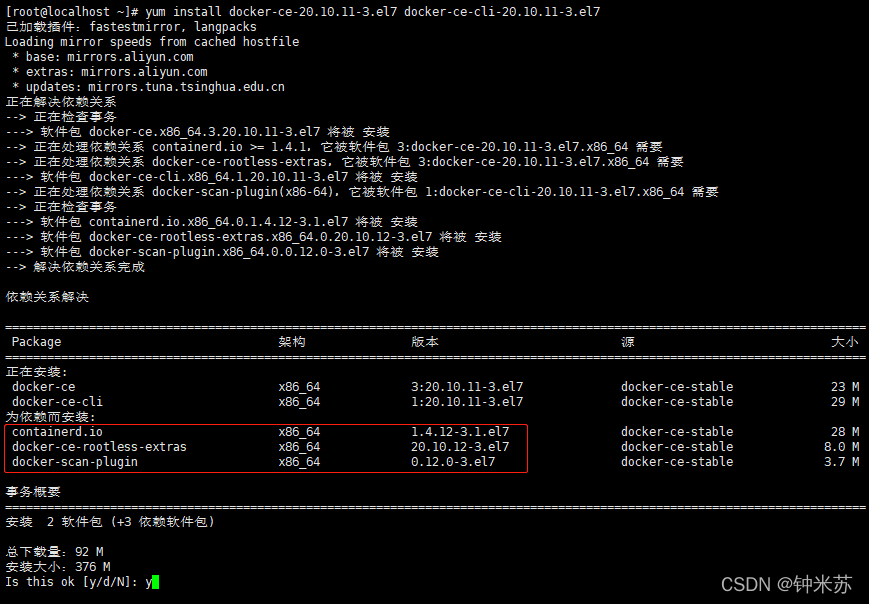Select the containerd.io.x86_64.0.1.4.12-3.1.el7 将被 安装 line
Viewport: 869px width, 604px height.
point(212,222)
